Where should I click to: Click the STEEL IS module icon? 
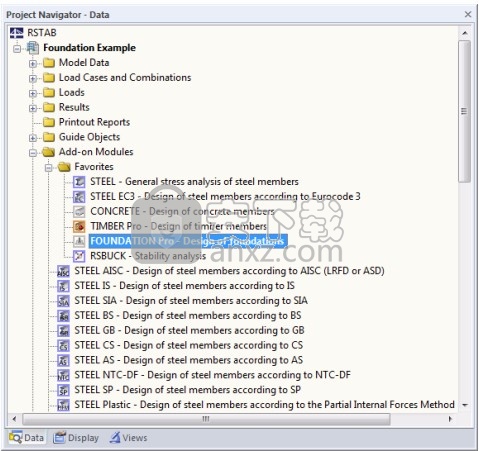pyautogui.click(x=63, y=286)
